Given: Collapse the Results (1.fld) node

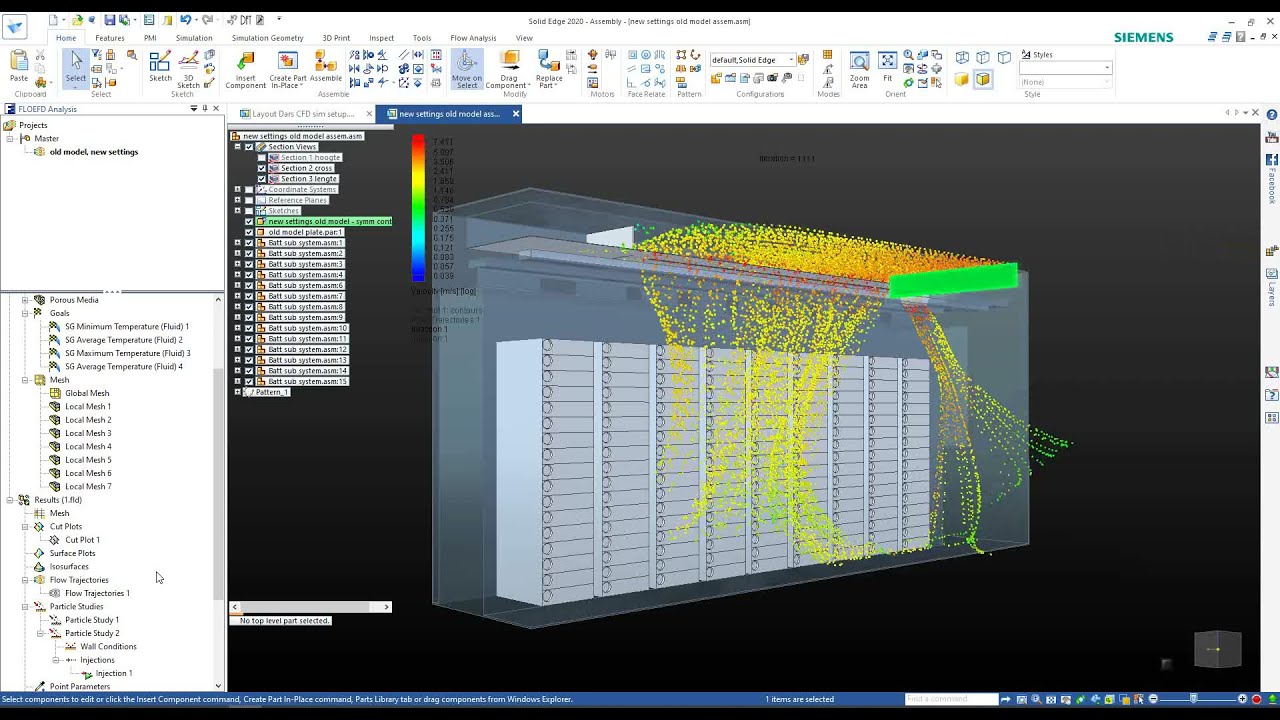Looking at the screenshot, I should (x=10, y=500).
